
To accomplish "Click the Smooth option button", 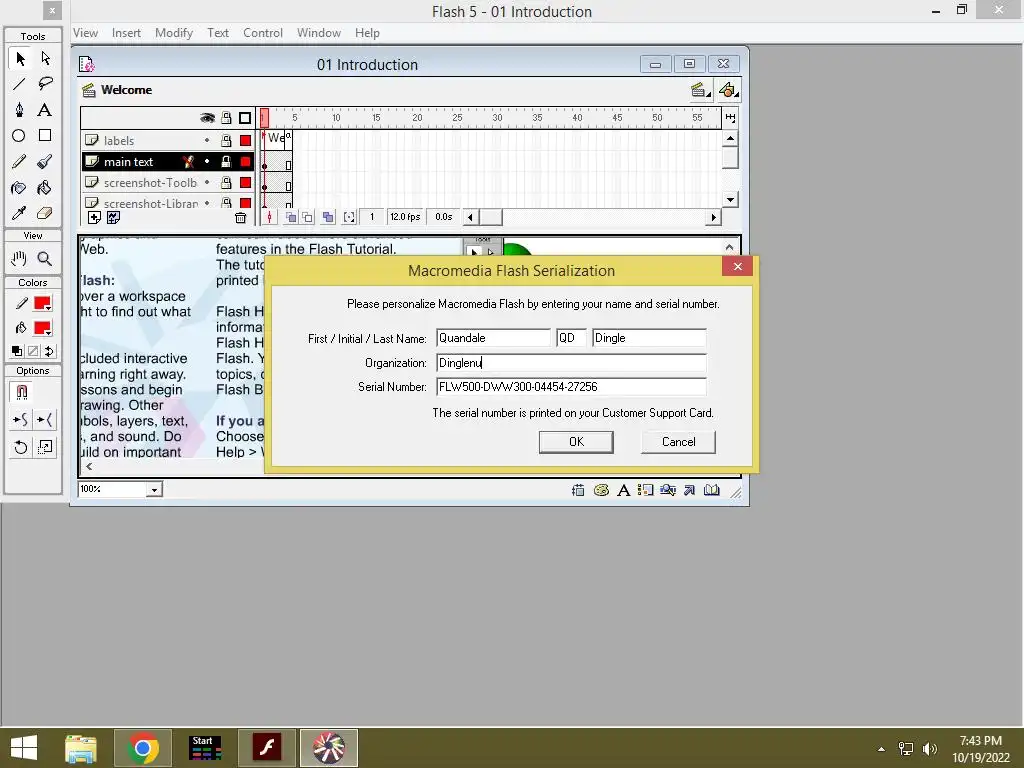I will click(x=20, y=420).
